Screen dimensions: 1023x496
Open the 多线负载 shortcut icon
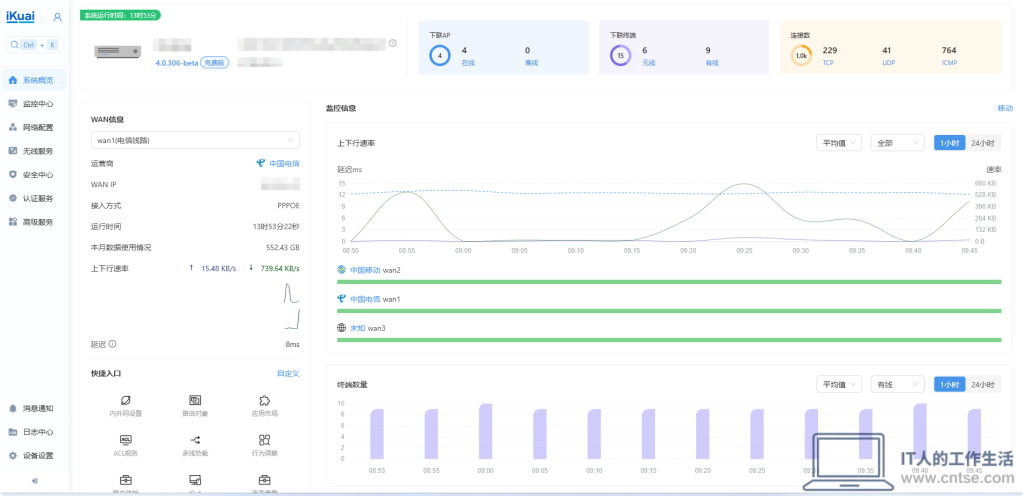tap(195, 440)
